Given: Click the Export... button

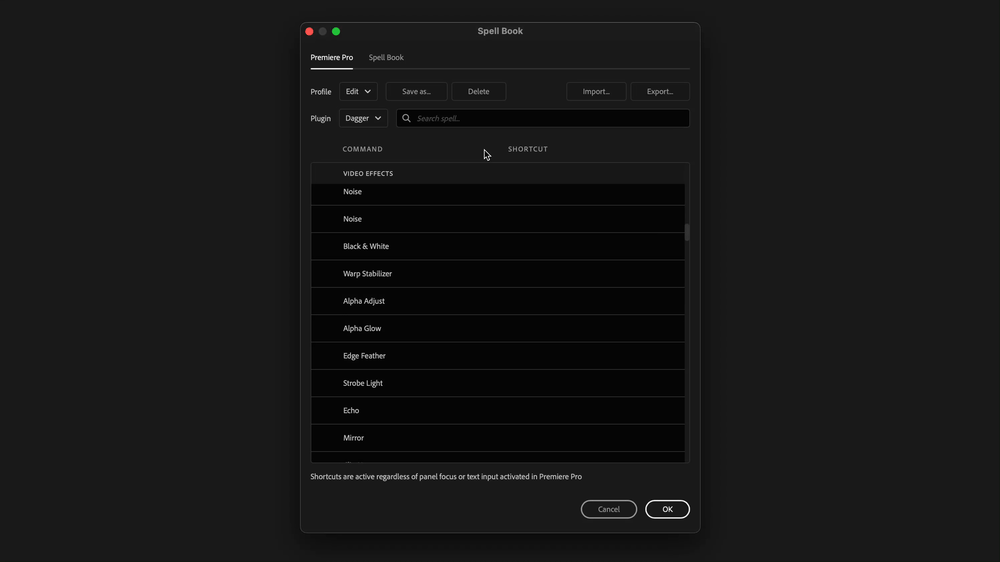Looking at the screenshot, I should tap(659, 91).
